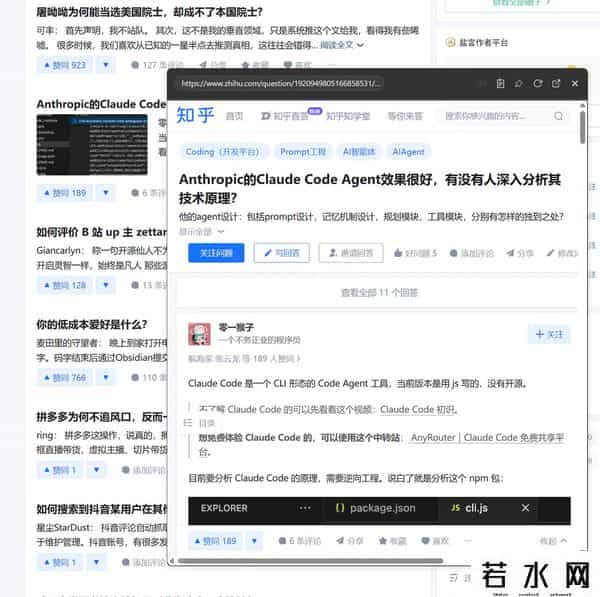Click 查看全部 11 个回答 link
The image size is (600, 597).
[379, 293]
